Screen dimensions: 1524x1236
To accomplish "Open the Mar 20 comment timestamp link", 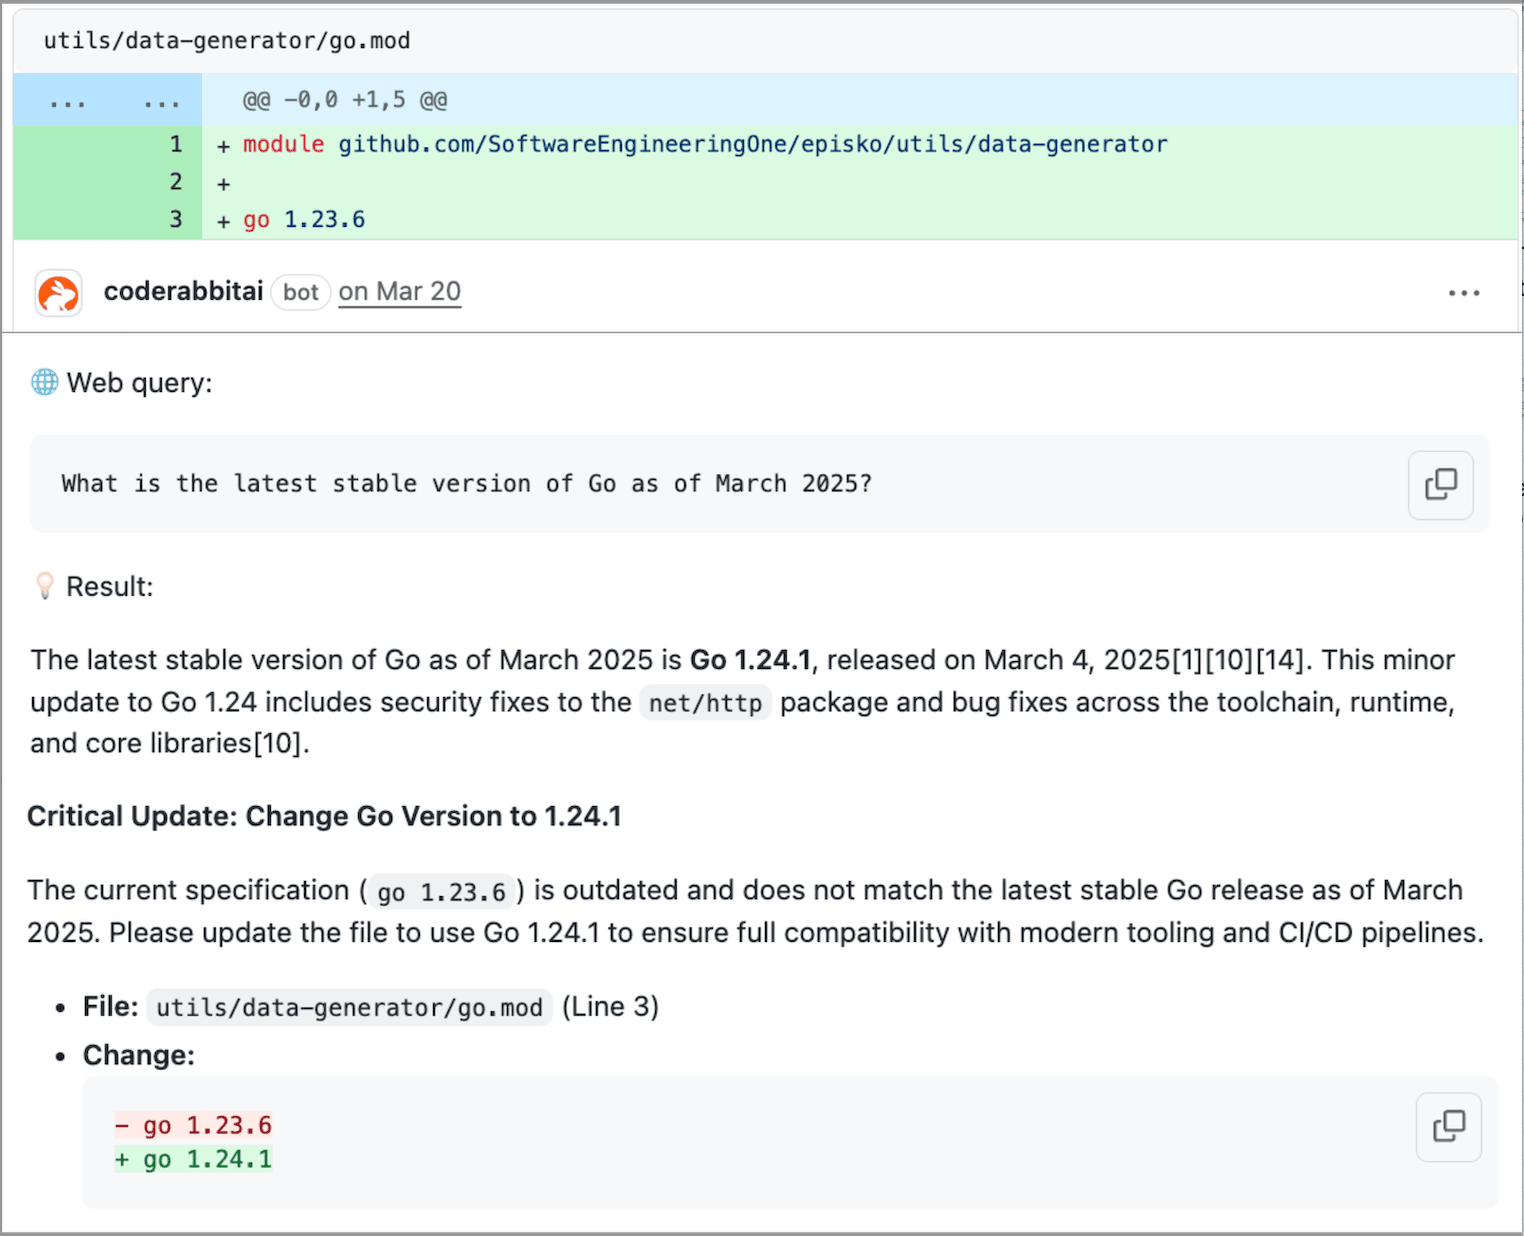I will pyautogui.click(x=399, y=291).
